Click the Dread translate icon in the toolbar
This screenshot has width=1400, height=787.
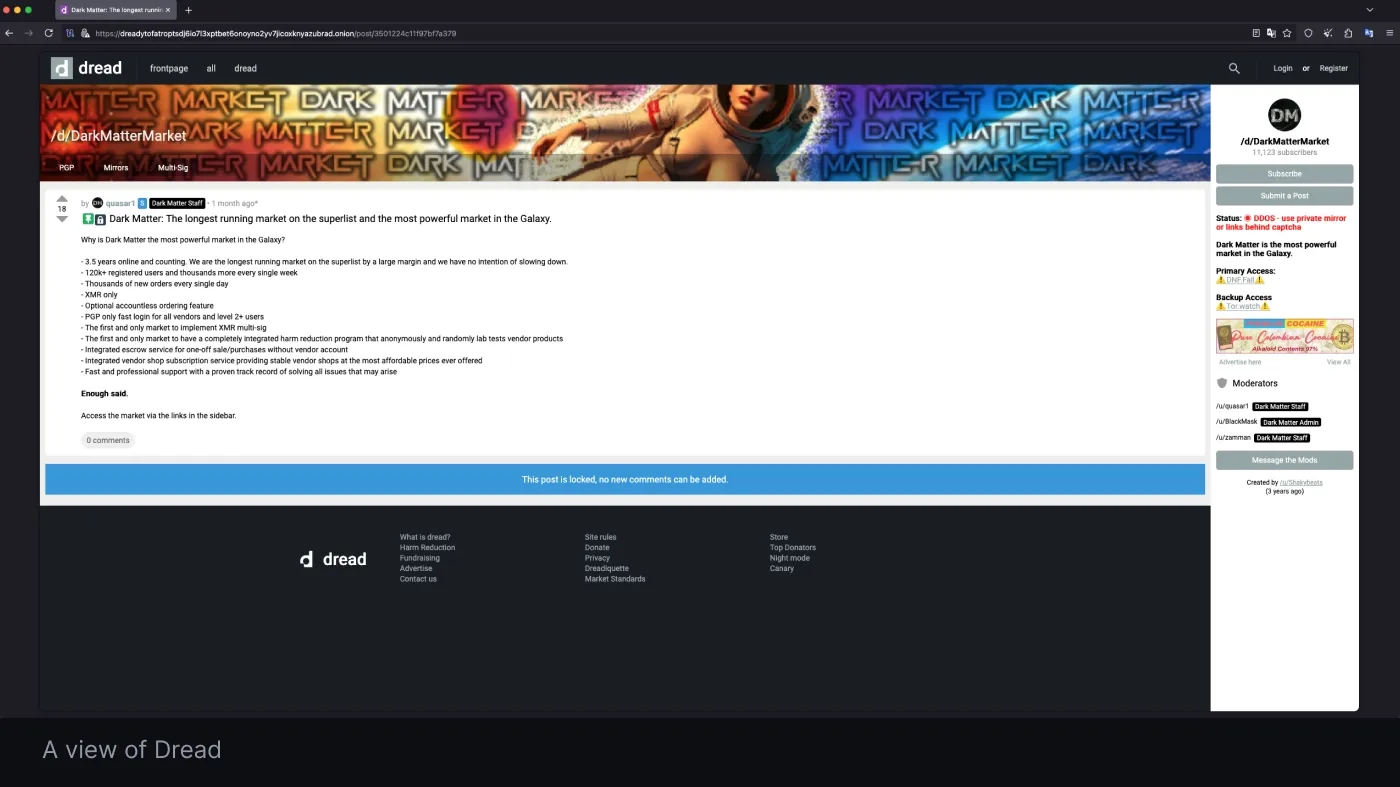1367,33
